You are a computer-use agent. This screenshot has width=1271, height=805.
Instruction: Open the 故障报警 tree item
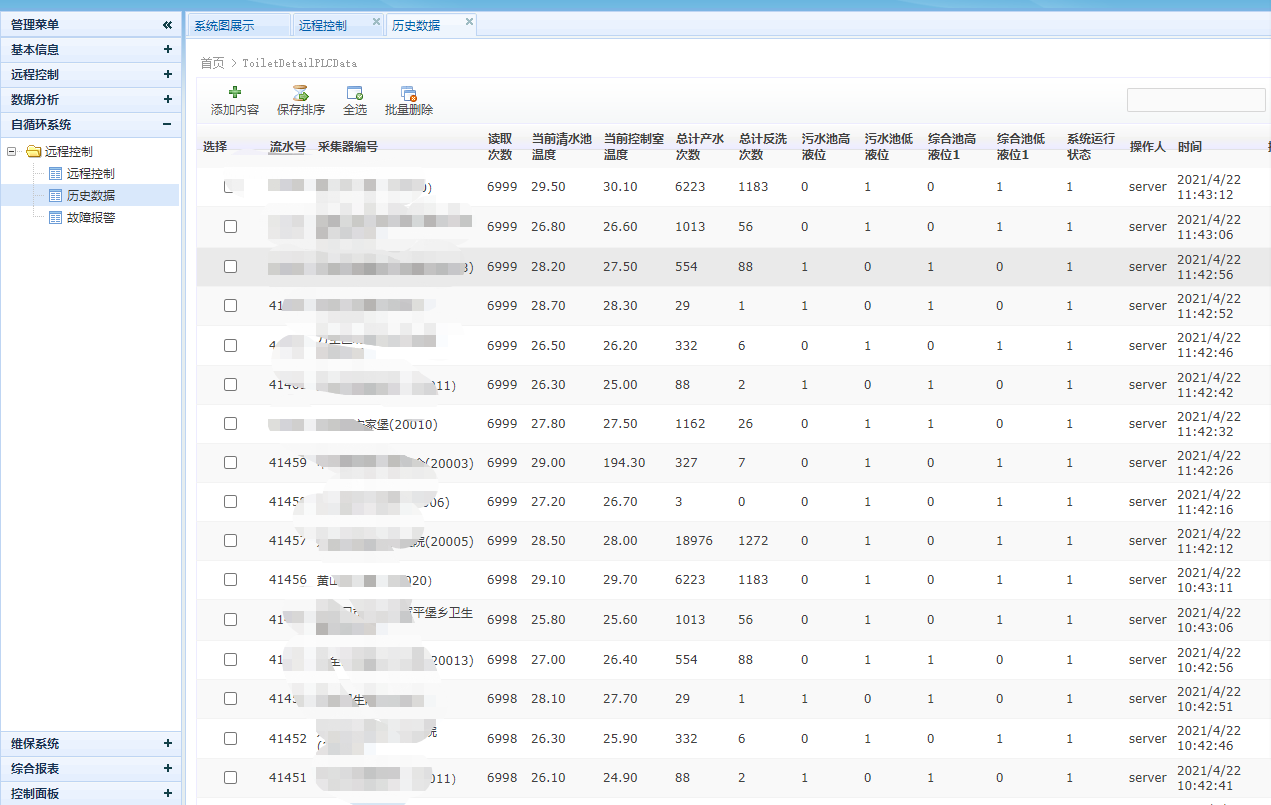point(90,217)
